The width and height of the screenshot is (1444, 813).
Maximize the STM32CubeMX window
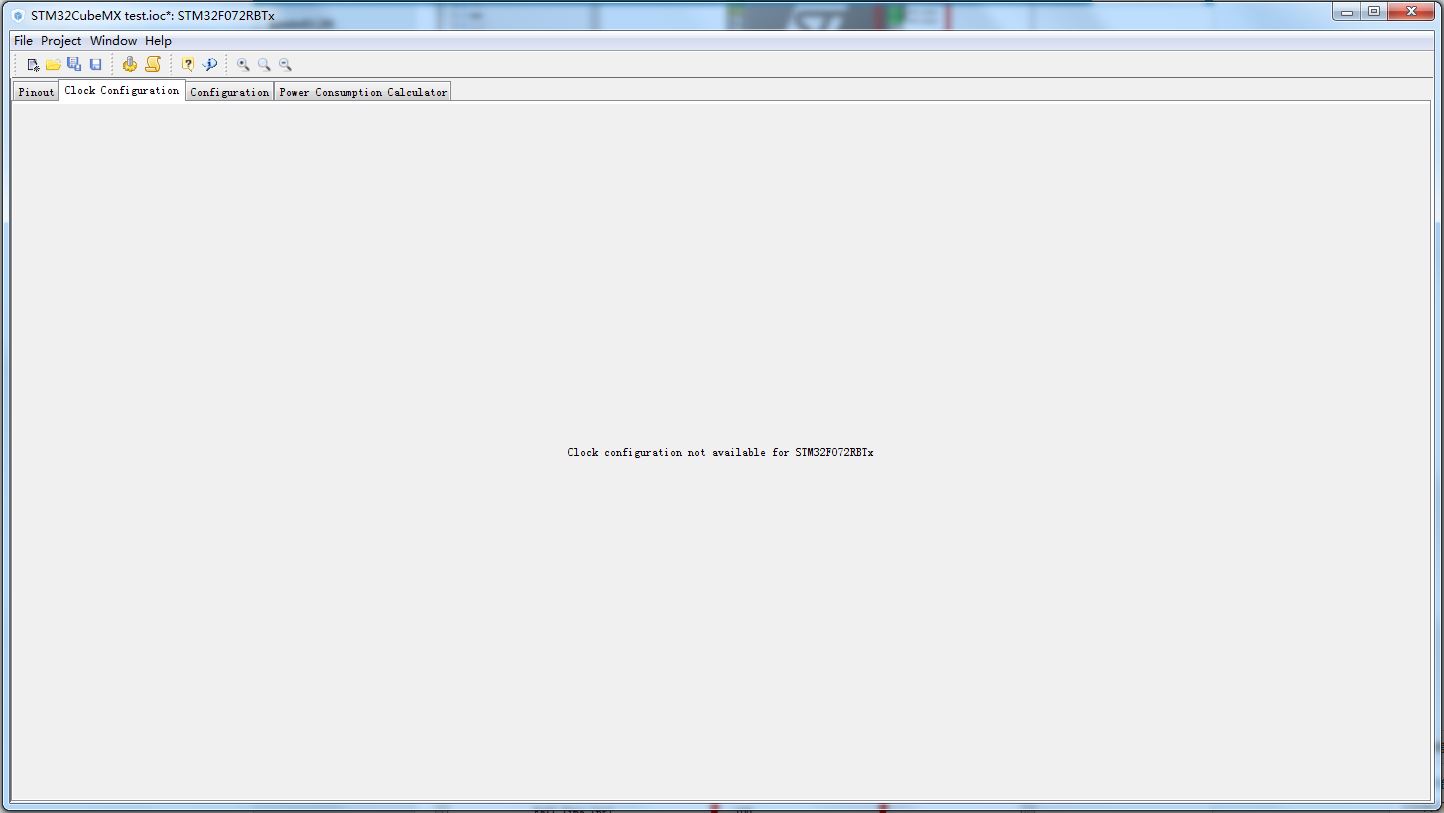(1374, 12)
